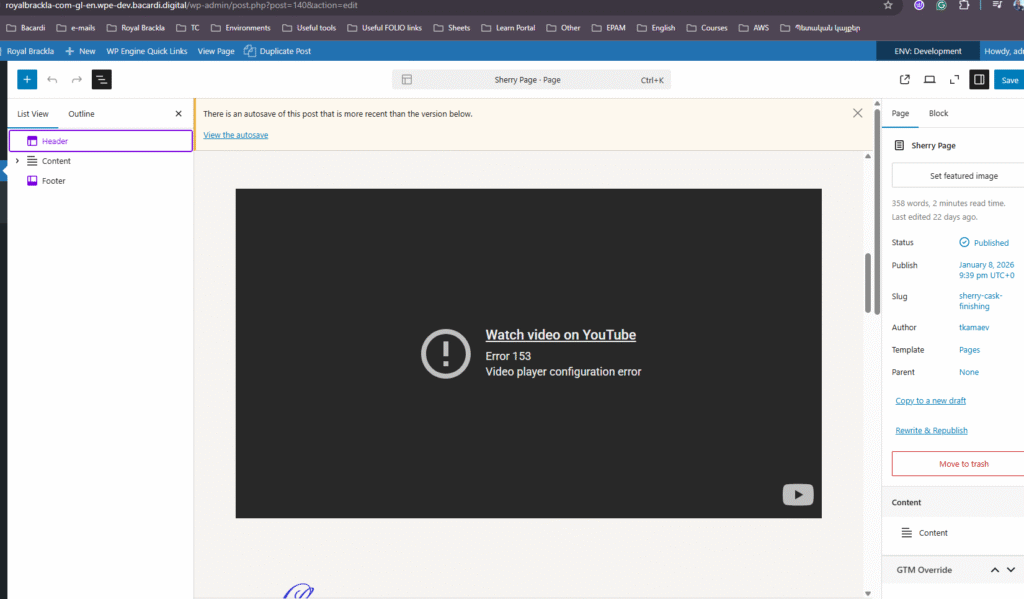
Task: Open page preview in new tab
Action: click(x=905, y=80)
